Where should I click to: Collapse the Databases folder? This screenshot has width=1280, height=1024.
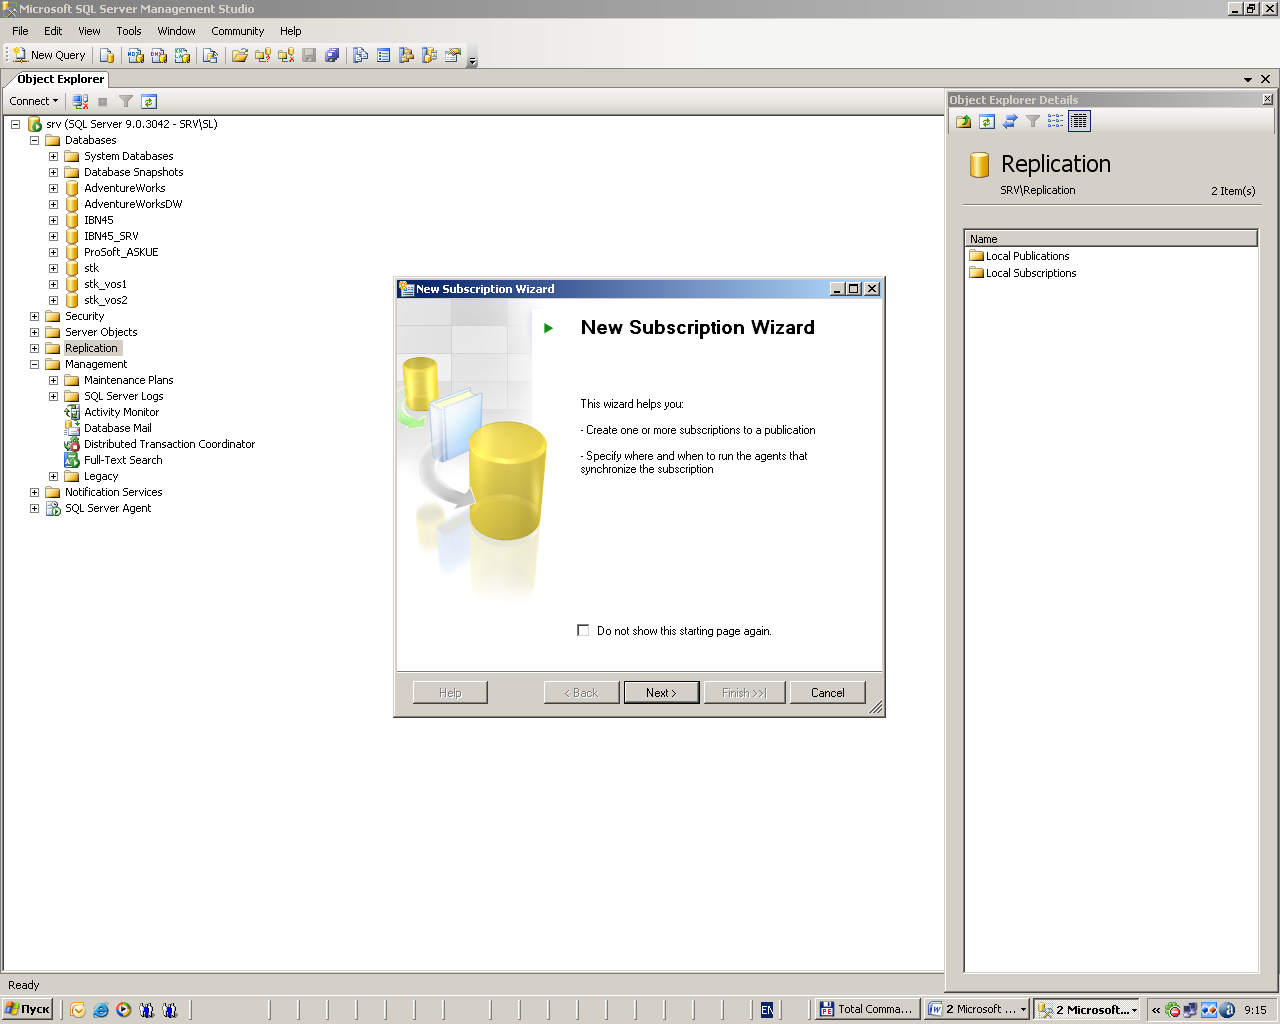[x=34, y=140]
